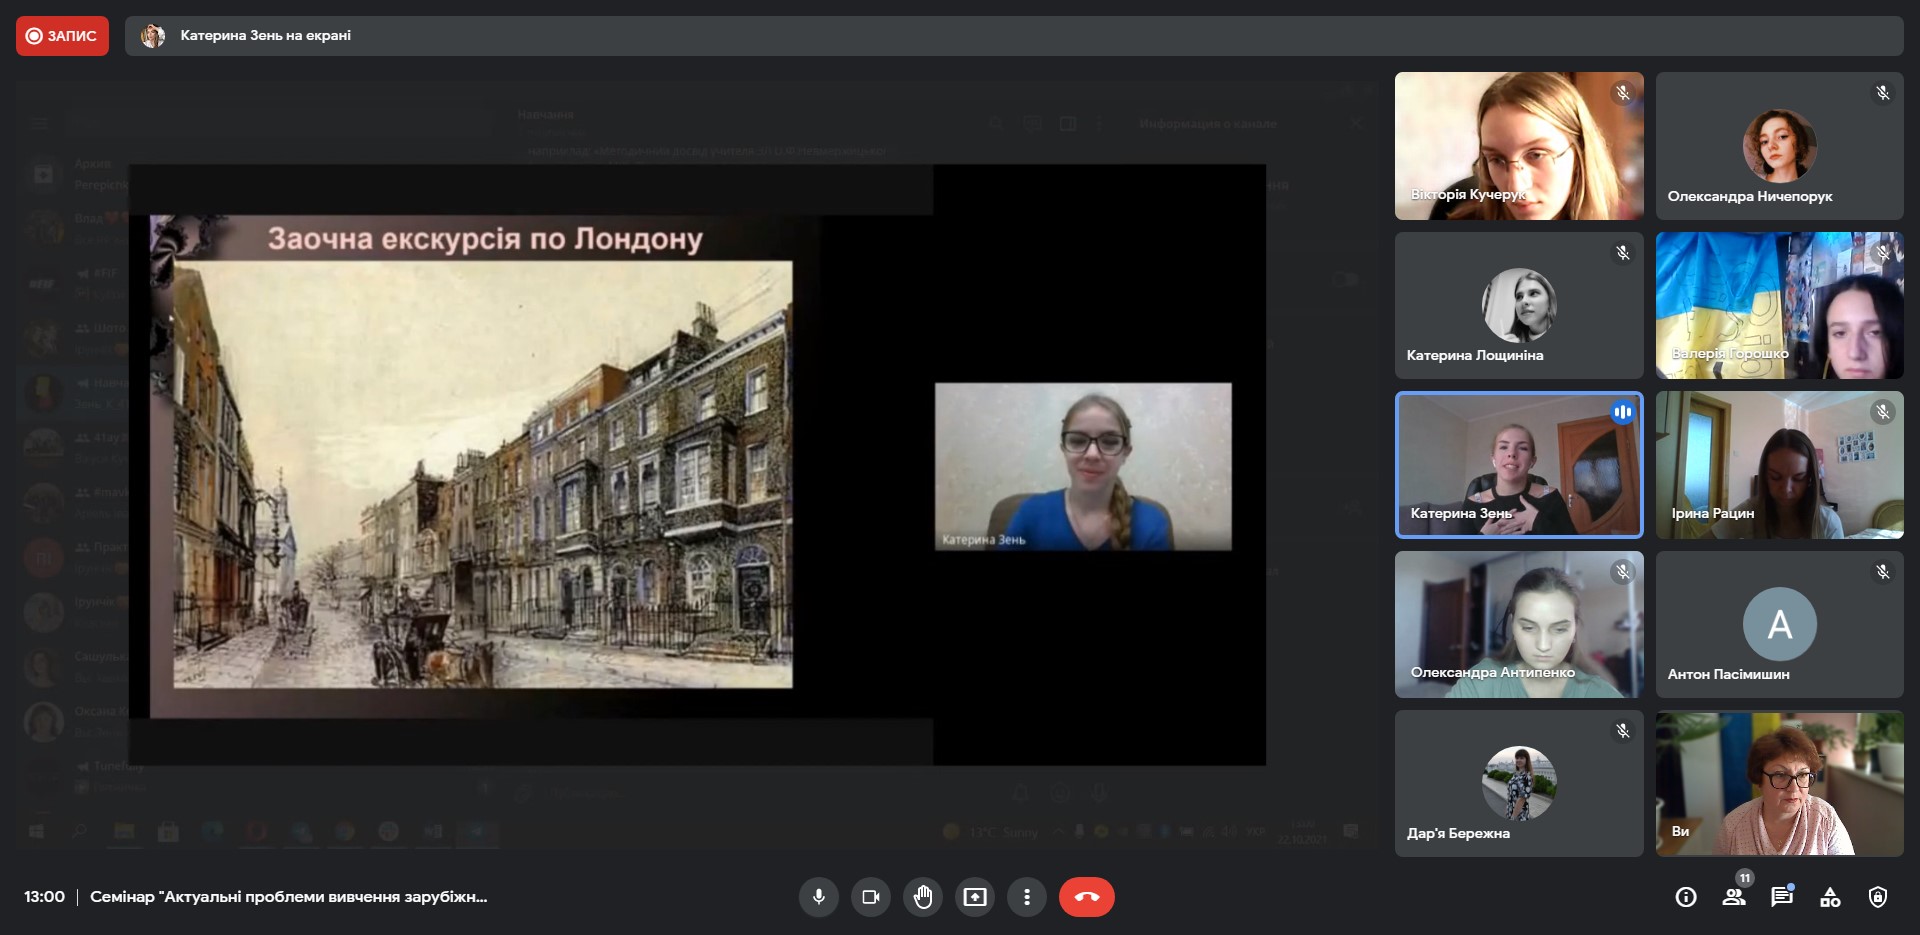Click the muted mic icon on Вікторія Кучерук
Viewport: 1920px width, 935px height.
click(1623, 93)
